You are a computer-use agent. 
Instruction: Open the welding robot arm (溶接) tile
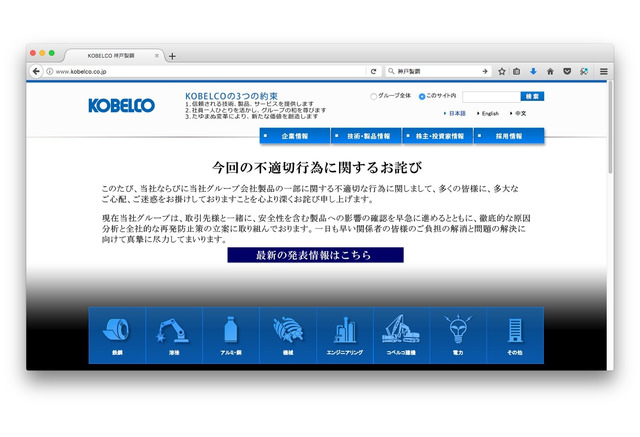tap(174, 335)
